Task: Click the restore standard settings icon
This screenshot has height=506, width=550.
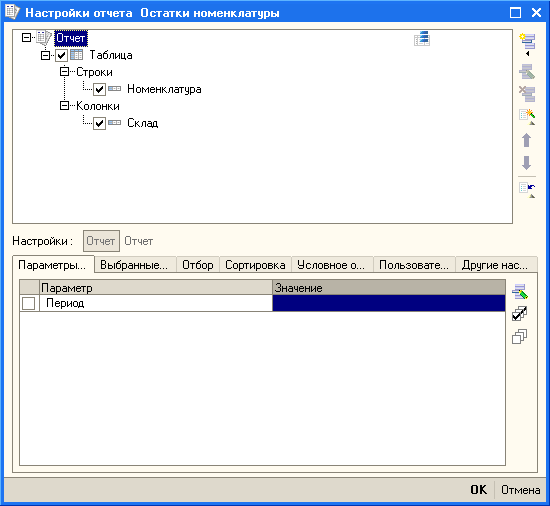Action: [x=527, y=190]
